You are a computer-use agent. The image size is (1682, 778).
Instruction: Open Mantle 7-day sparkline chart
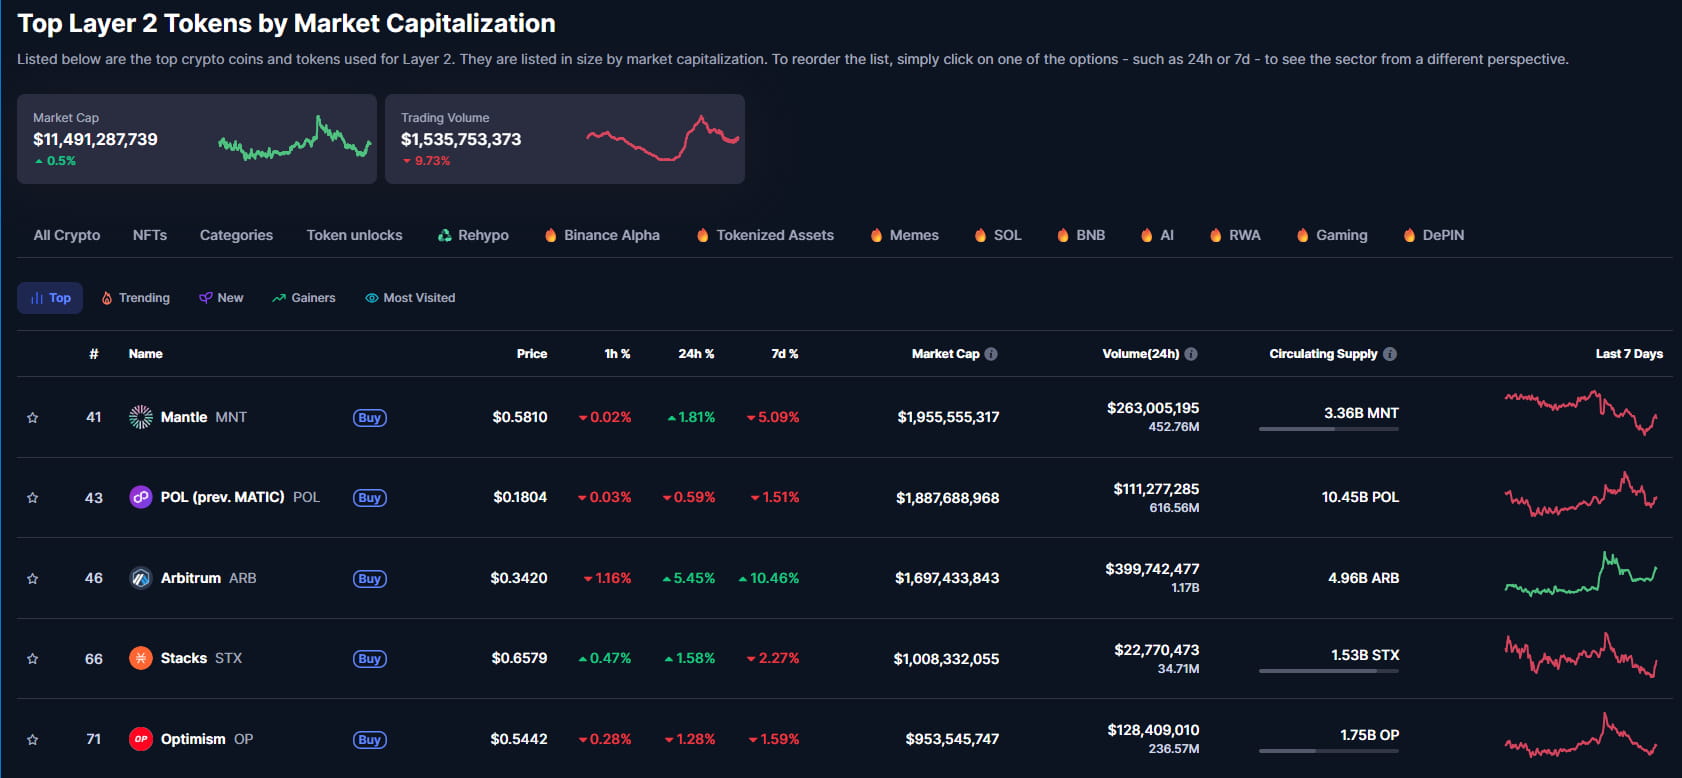pyautogui.click(x=1581, y=413)
